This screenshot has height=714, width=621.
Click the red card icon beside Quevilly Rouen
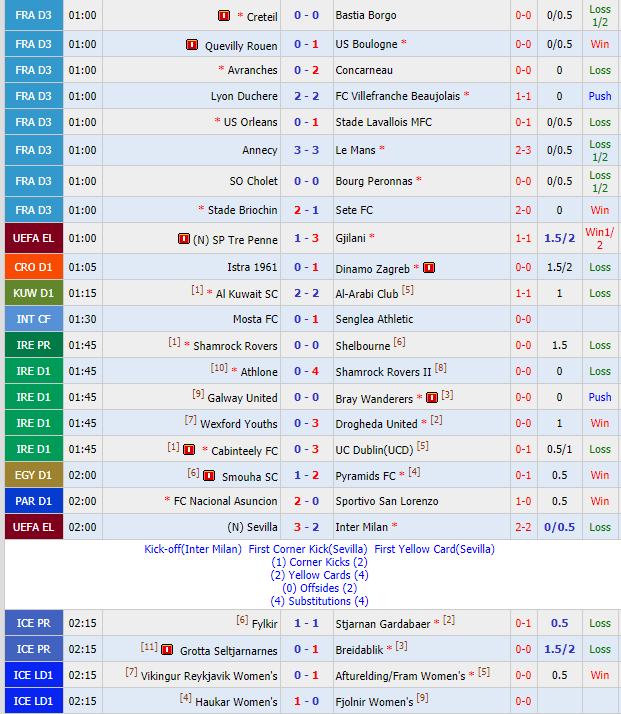[x=192, y=45]
